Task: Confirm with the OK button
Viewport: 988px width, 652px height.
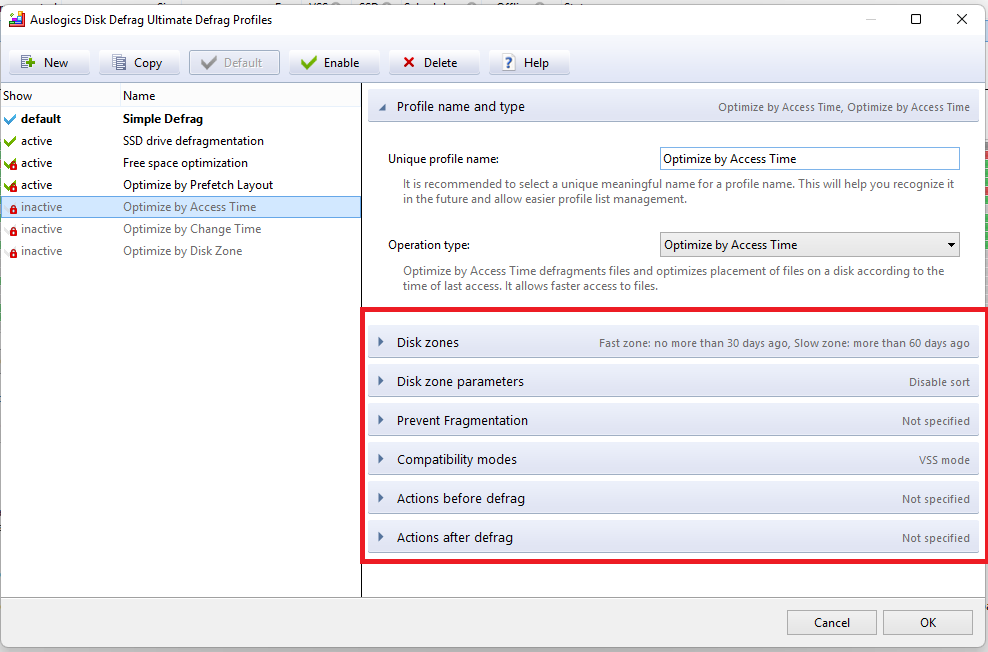Action: tap(928, 622)
